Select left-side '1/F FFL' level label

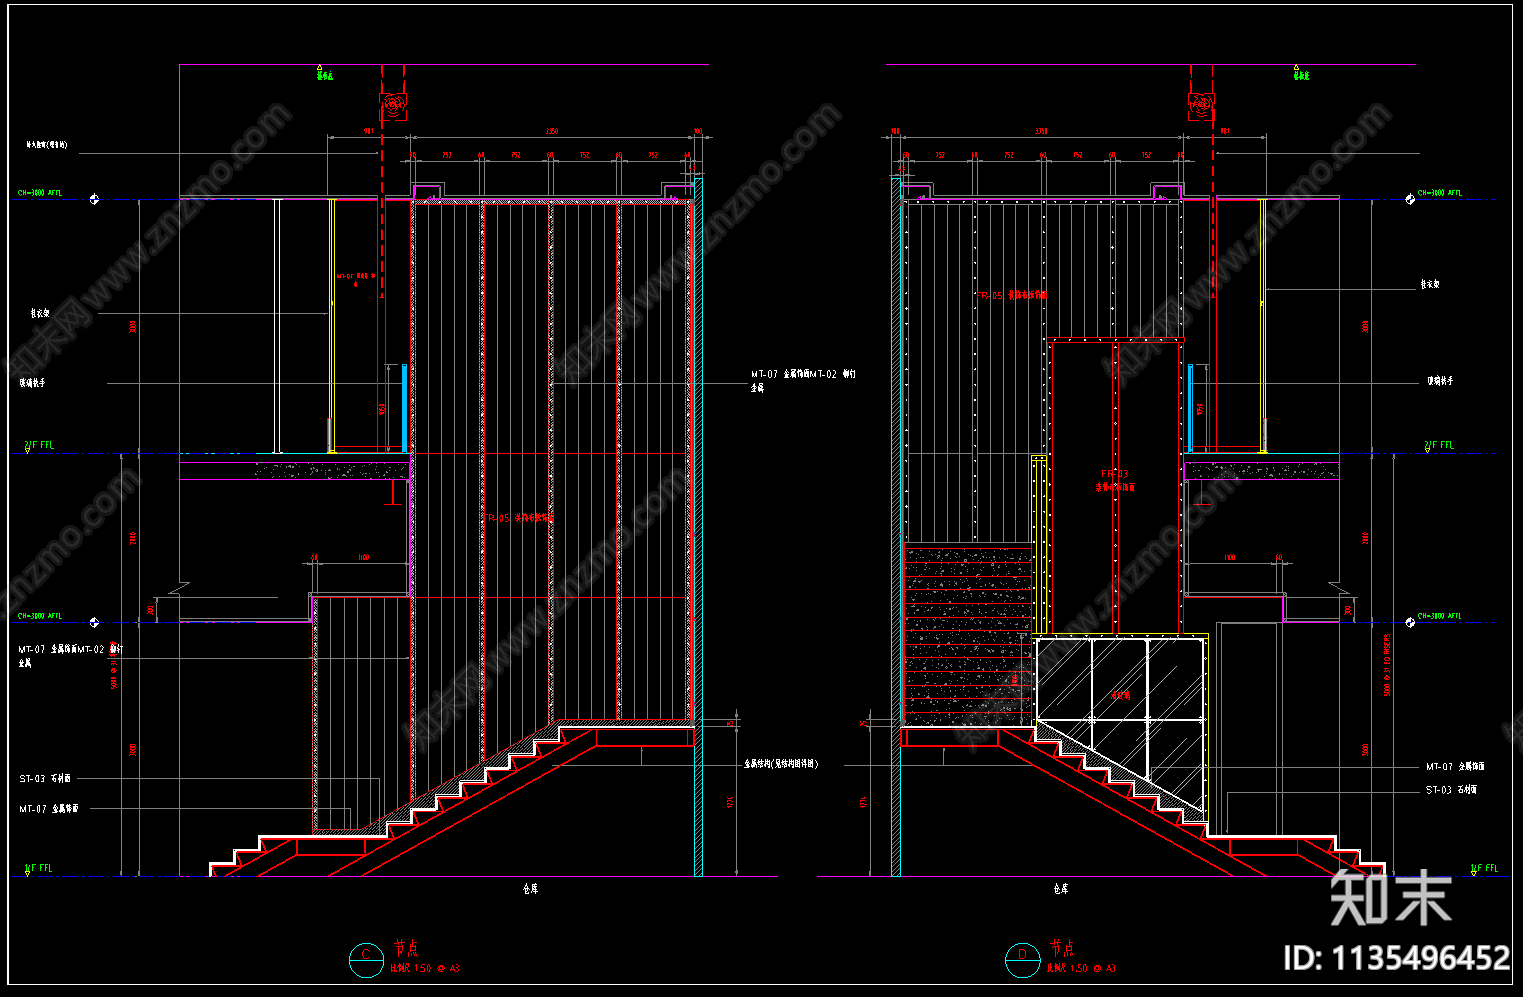(39, 868)
